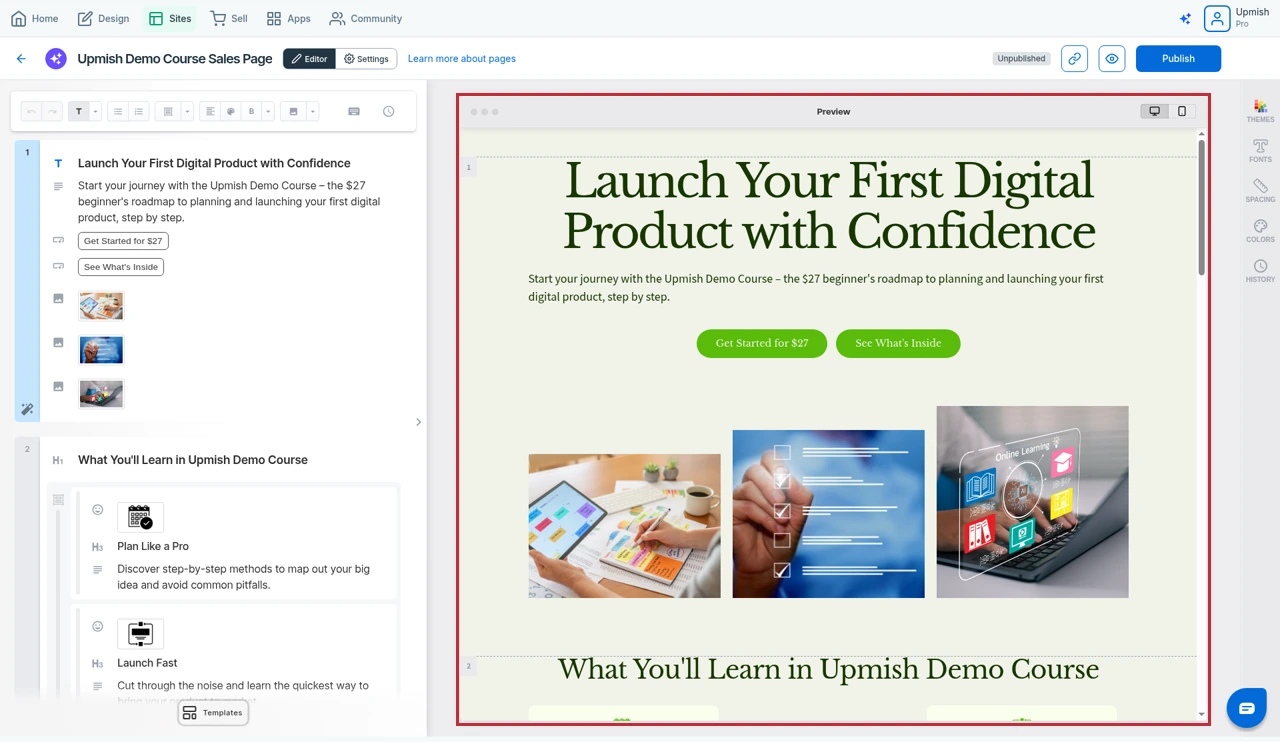Open the Apps menu
This screenshot has height=742, width=1280.
click(x=288, y=18)
